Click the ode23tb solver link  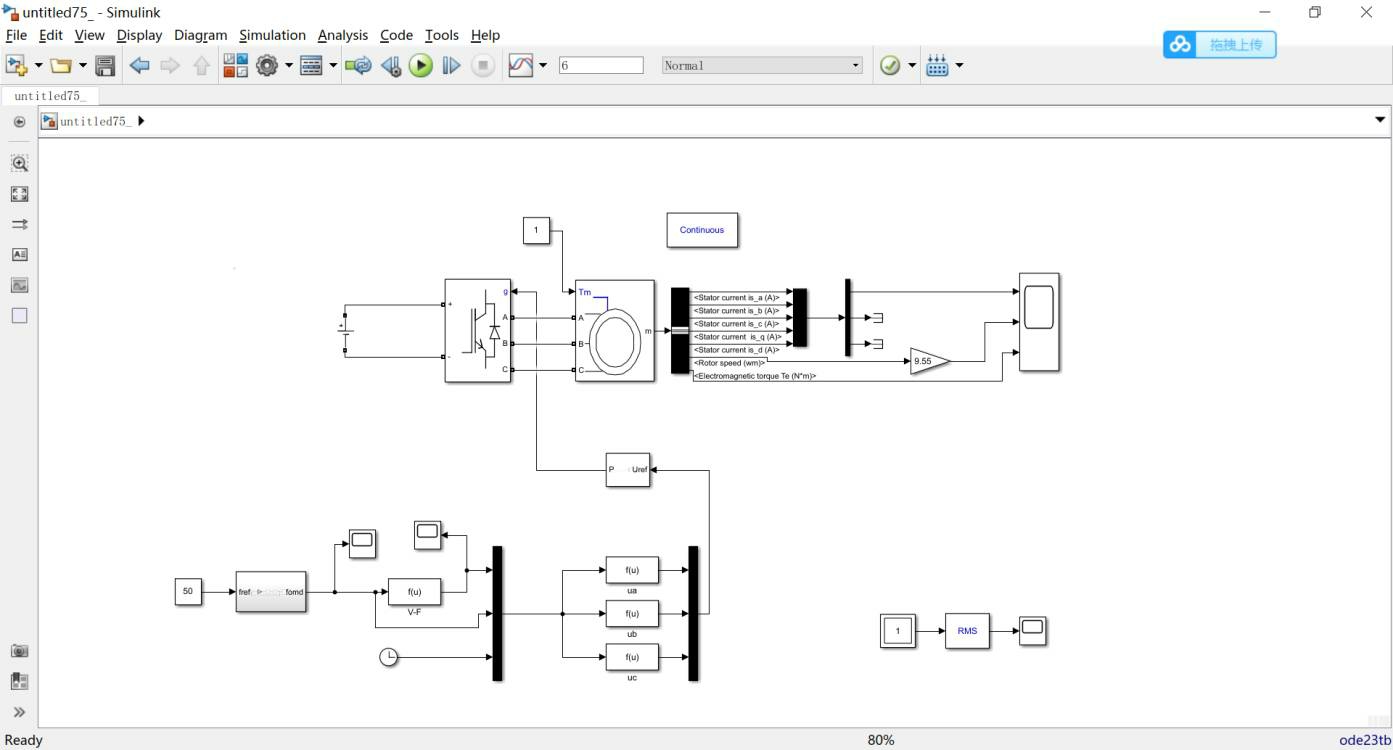click(x=1365, y=740)
